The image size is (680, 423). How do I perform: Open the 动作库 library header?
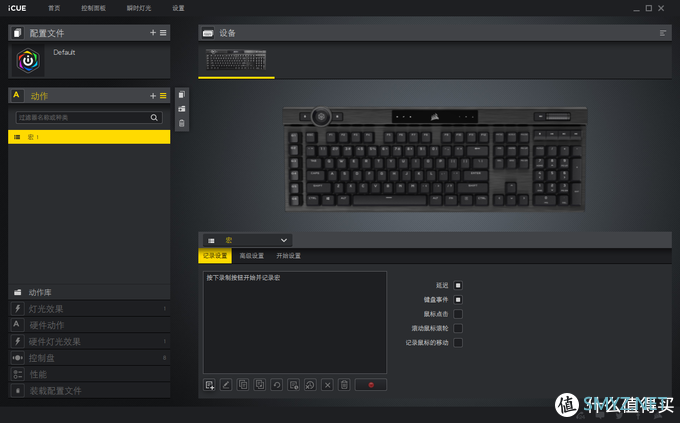coord(89,292)
